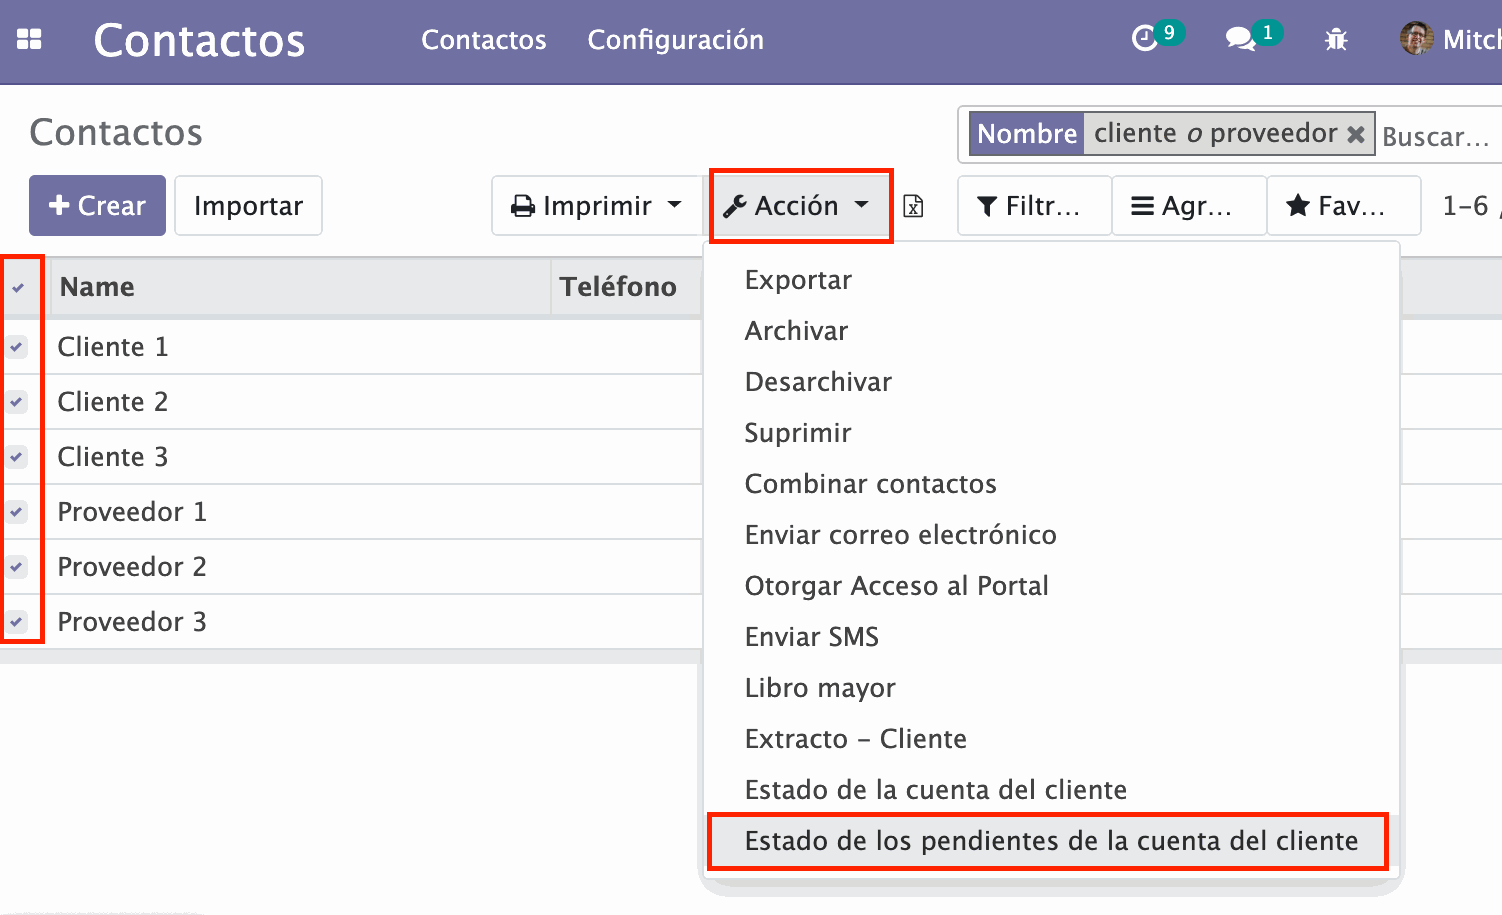Uncheck the Cliente 3 row checkbox
The image size is (1502, 915).
17,457
